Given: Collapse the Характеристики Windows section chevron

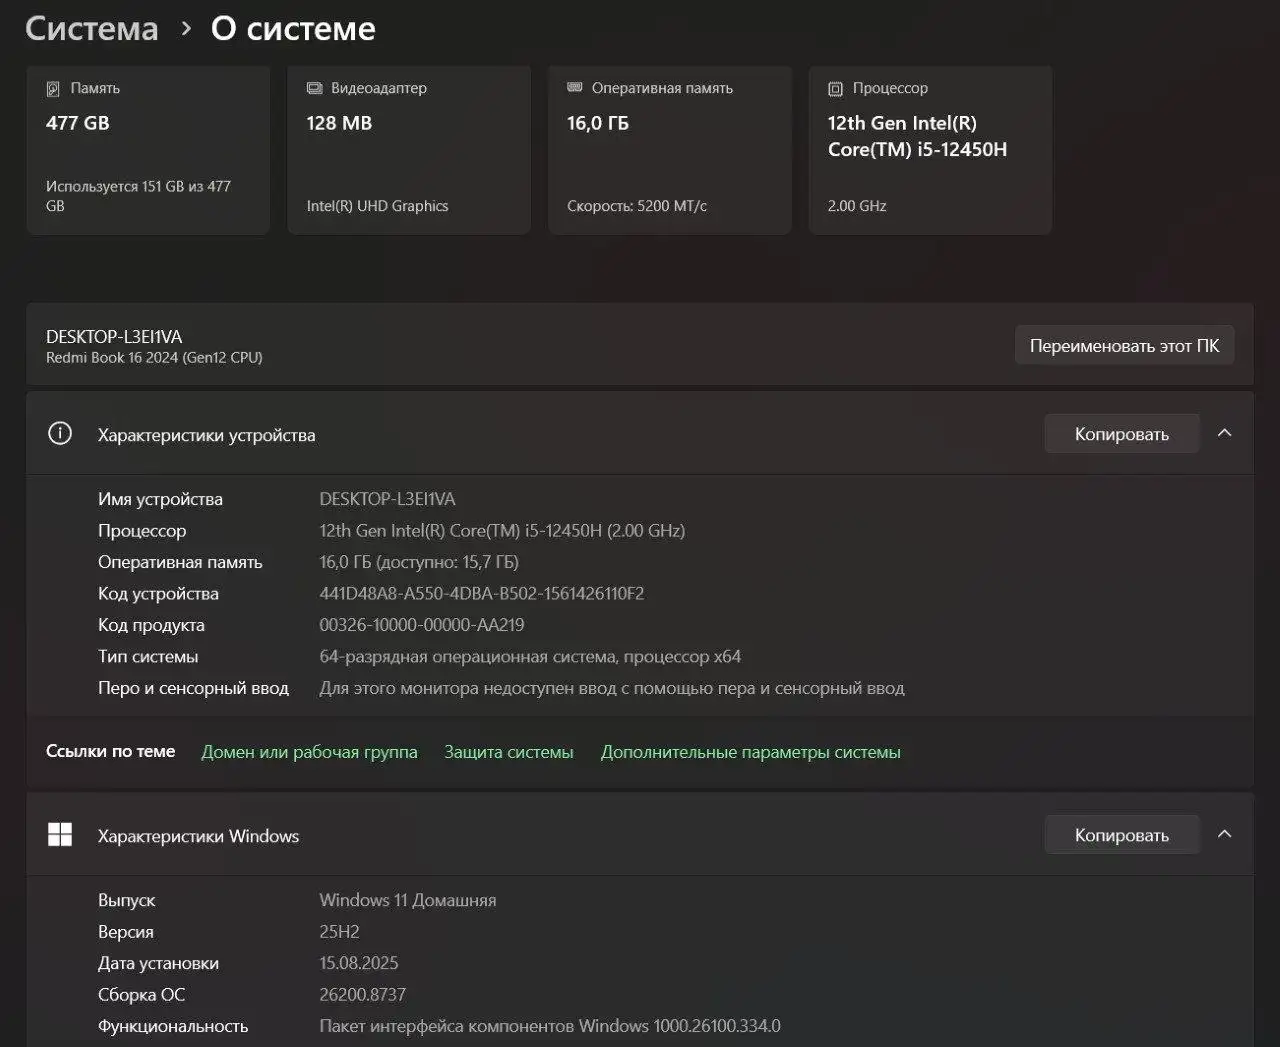Looking at the screenshot, I should pos(1224,834).
